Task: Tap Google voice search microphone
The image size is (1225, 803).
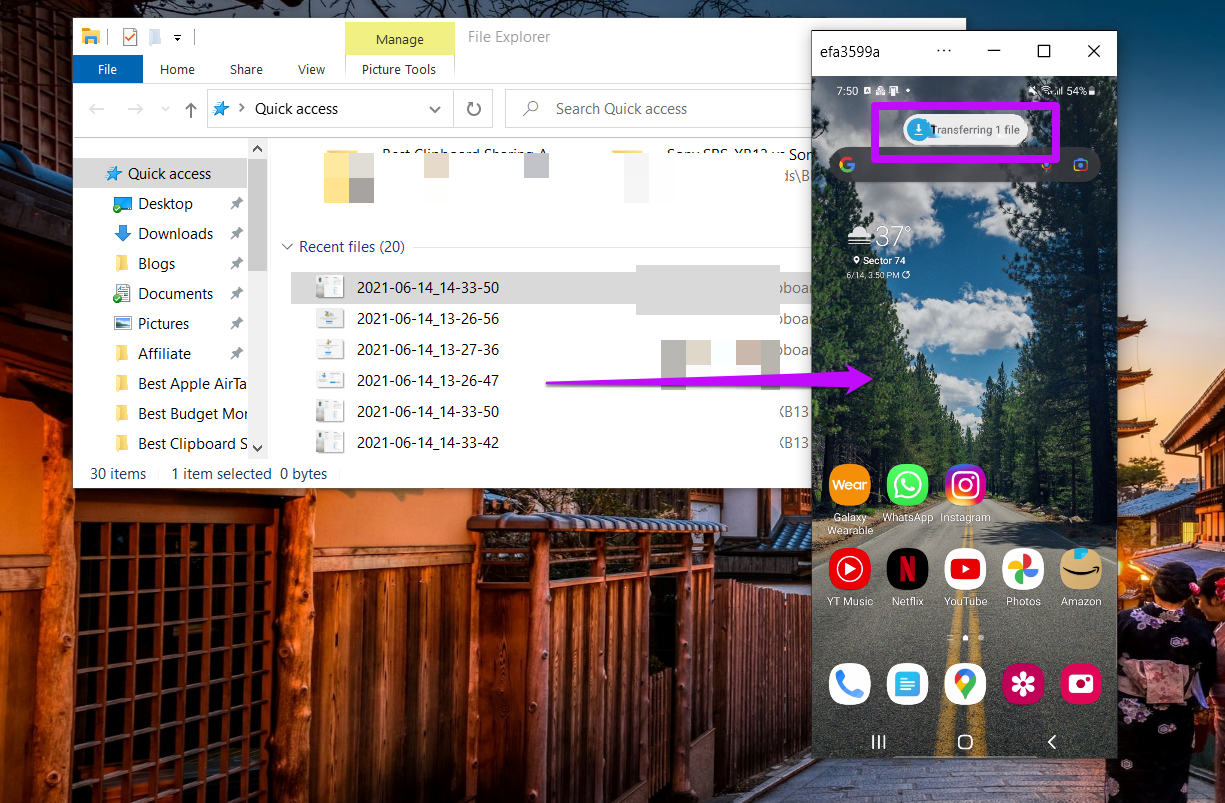Action: click(1047, 165)
